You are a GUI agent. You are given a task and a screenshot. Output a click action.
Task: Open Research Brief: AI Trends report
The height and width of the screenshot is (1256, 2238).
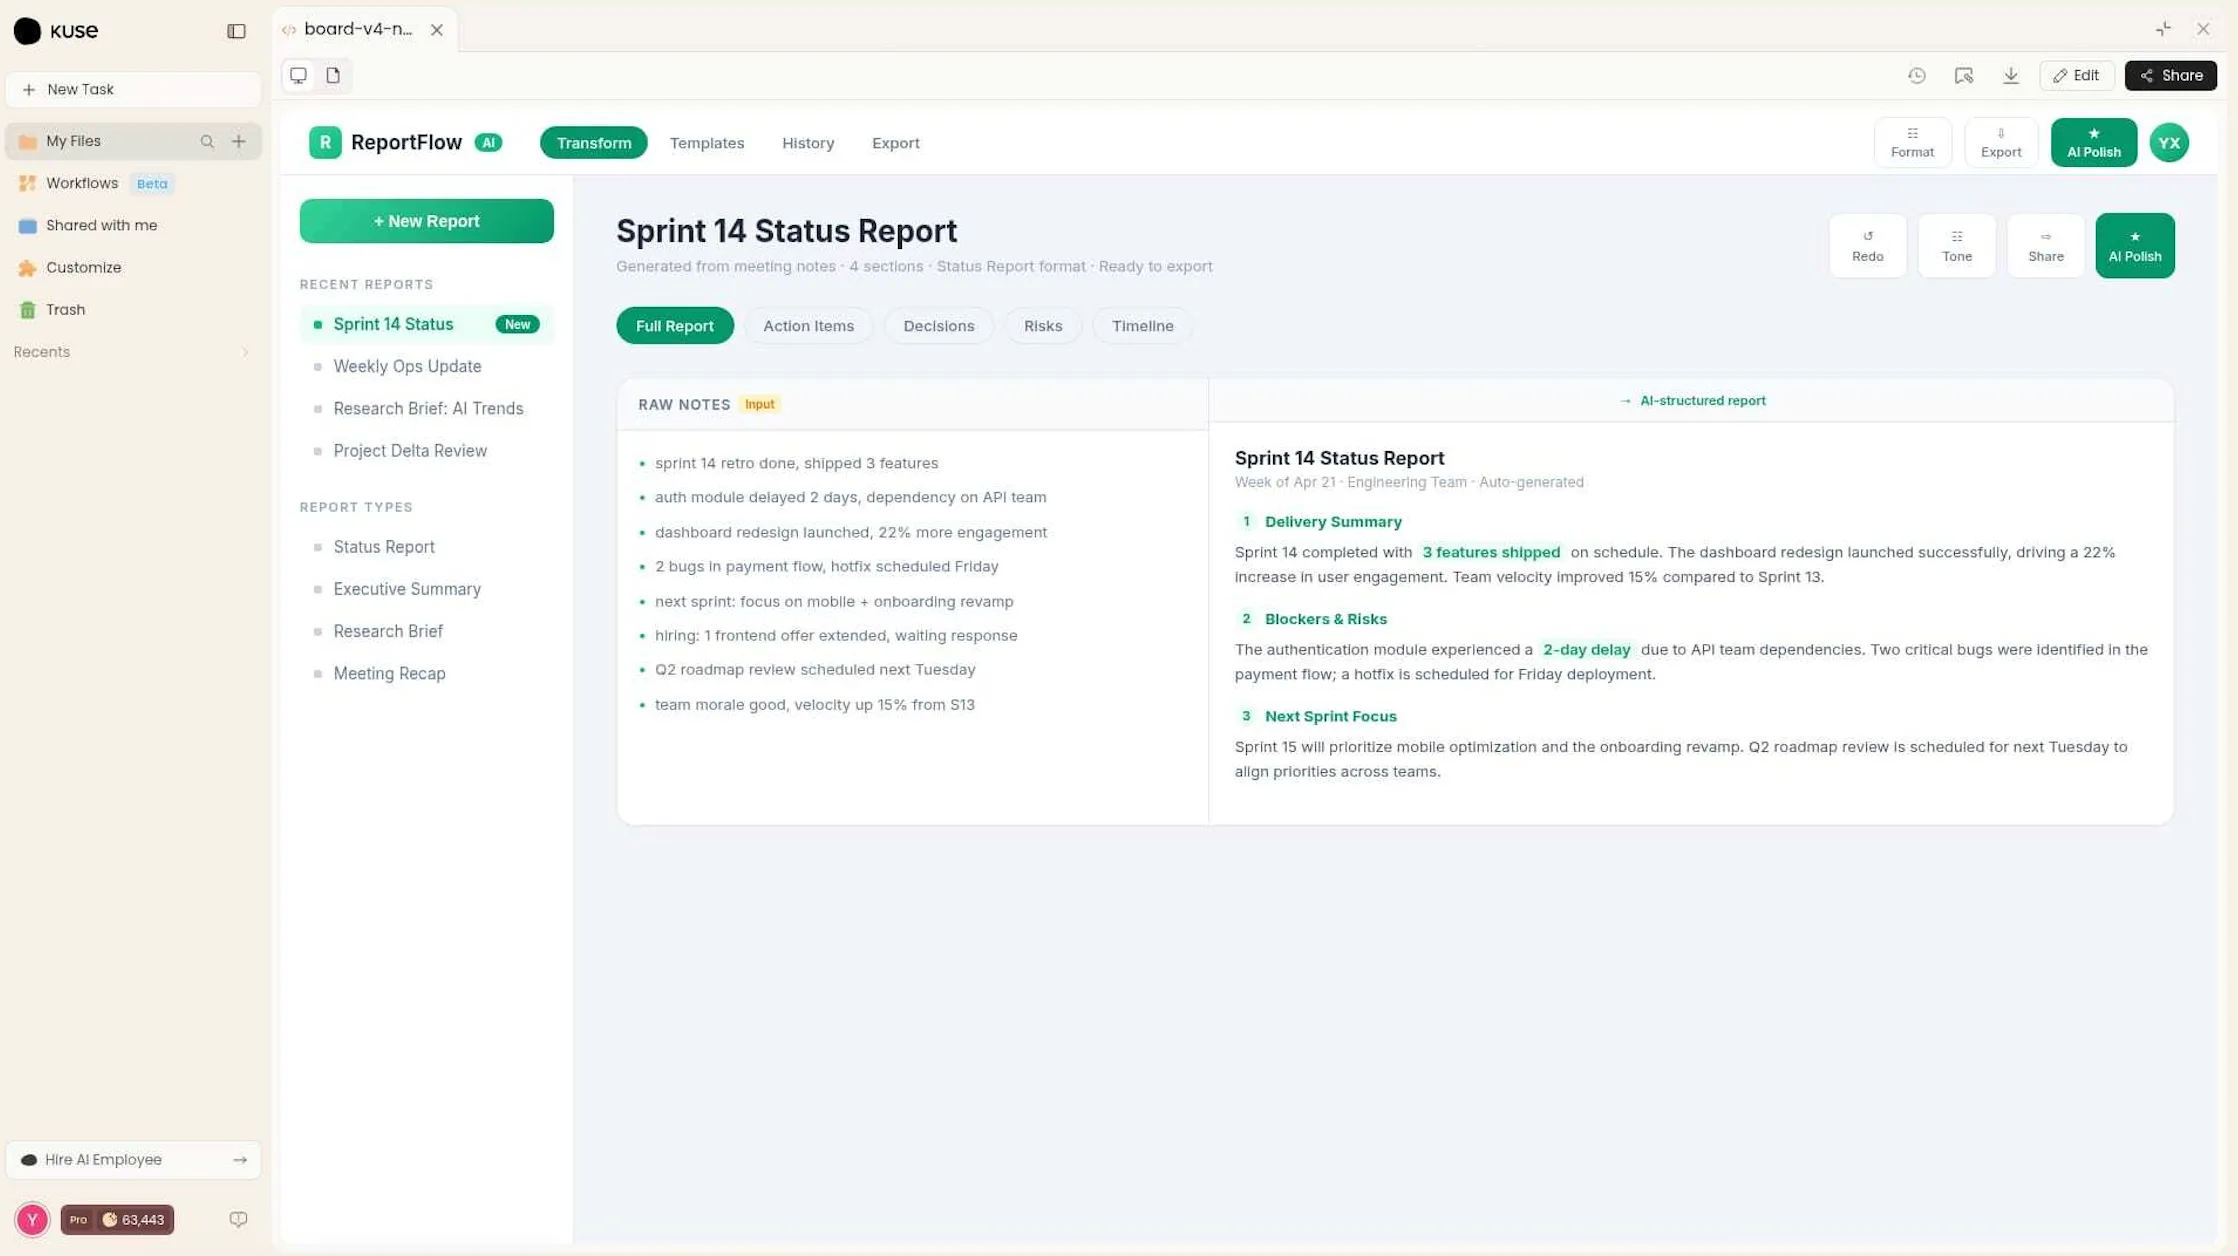coord(428,408)
